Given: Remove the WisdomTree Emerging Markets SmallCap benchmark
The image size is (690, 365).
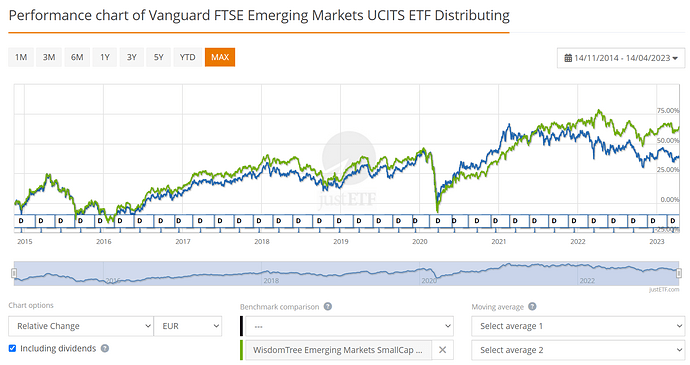Looking at the screenshot, I should (x=442, y=350).
